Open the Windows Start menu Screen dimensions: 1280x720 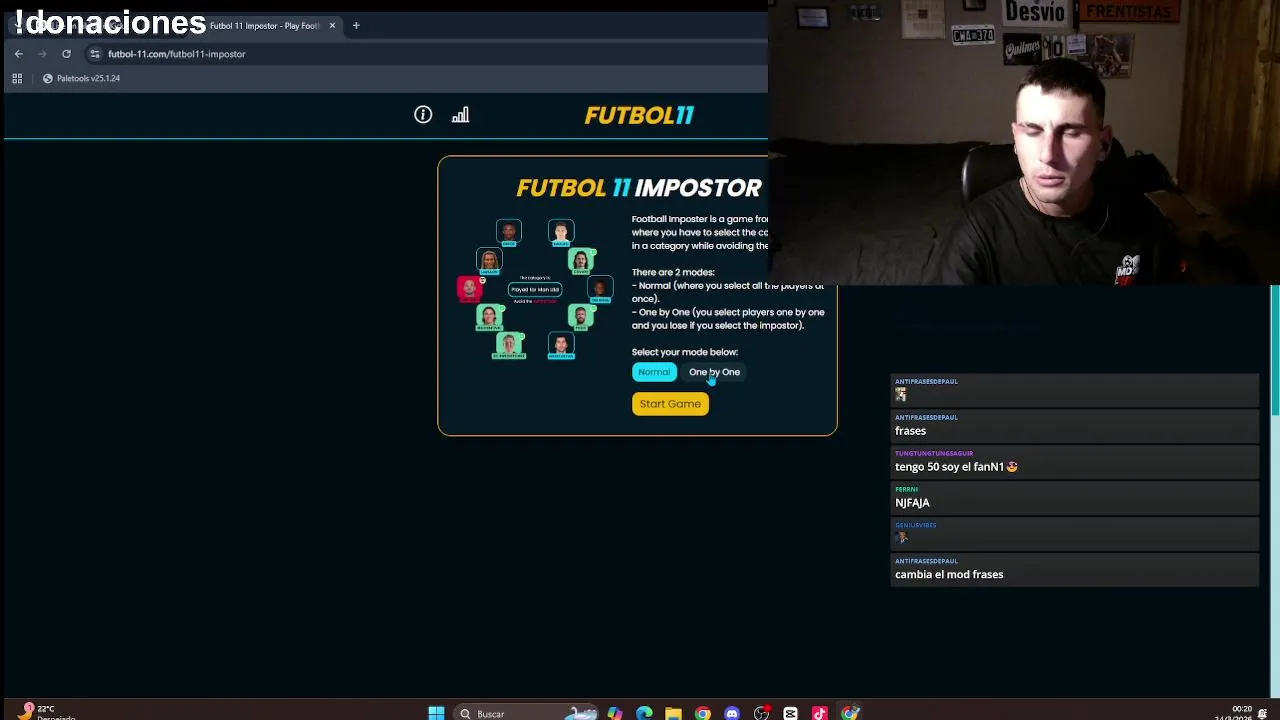click(x=436, y=713)
